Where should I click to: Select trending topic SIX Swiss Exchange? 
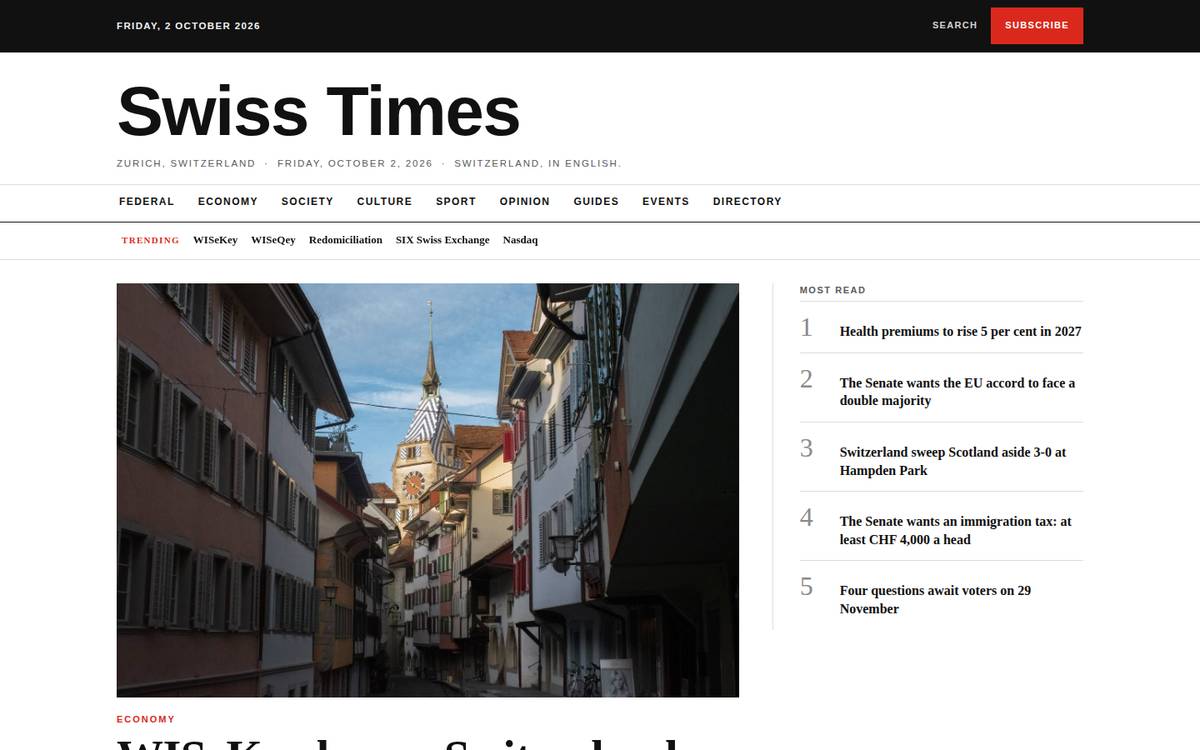(x=442, y=240)
